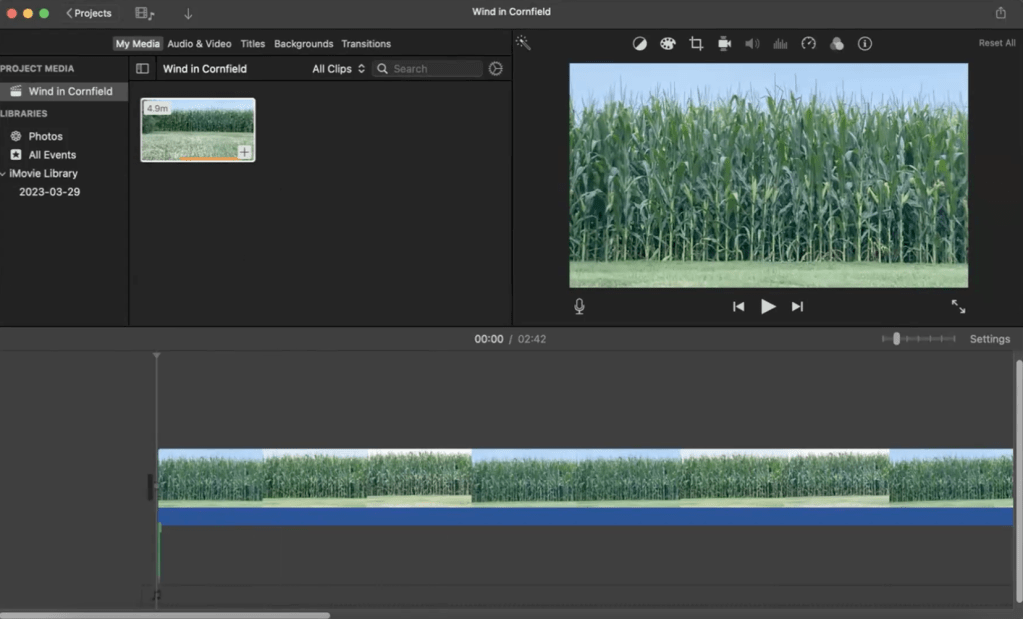Collapse the iMovie Library tree item

point(3,174)
